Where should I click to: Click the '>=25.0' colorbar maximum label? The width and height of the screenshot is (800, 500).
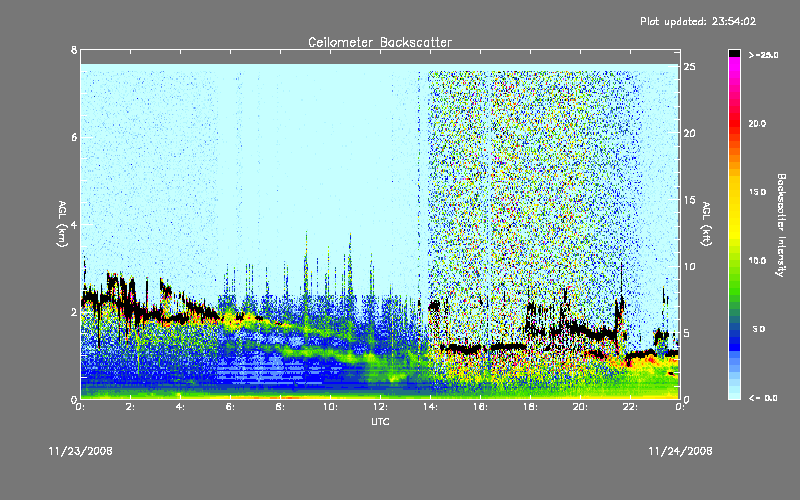point(763,55)
